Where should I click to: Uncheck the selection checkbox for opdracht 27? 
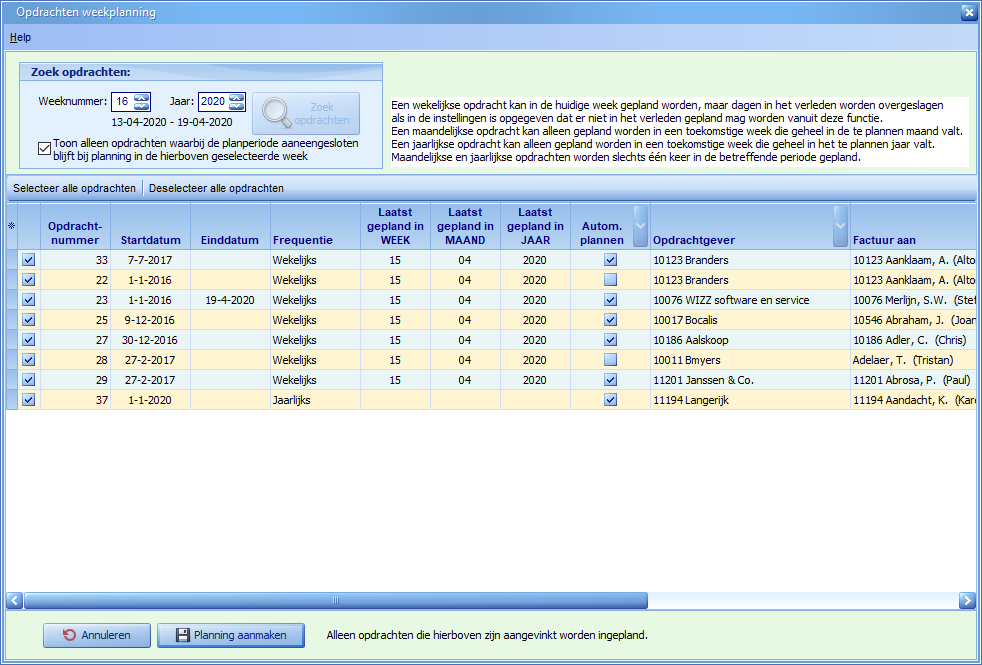click(29, 340)
